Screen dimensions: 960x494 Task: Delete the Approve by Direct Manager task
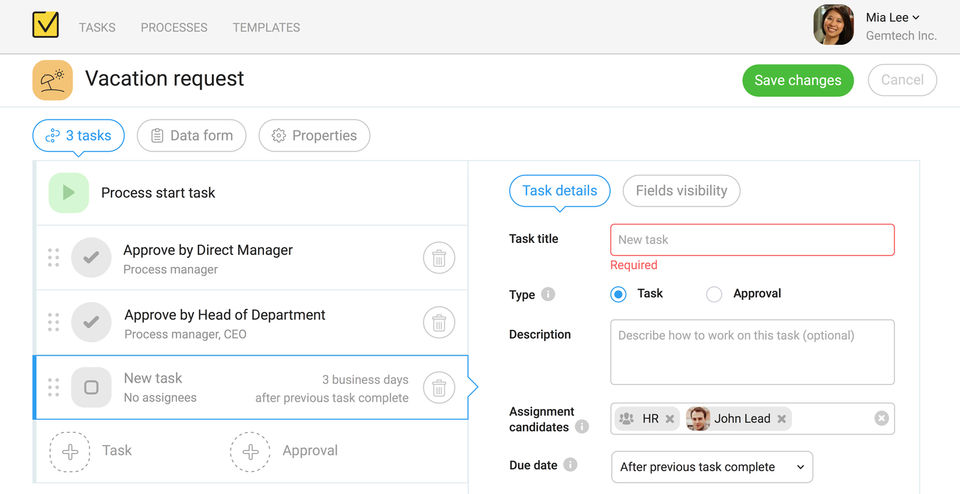[x=438, y=258]
